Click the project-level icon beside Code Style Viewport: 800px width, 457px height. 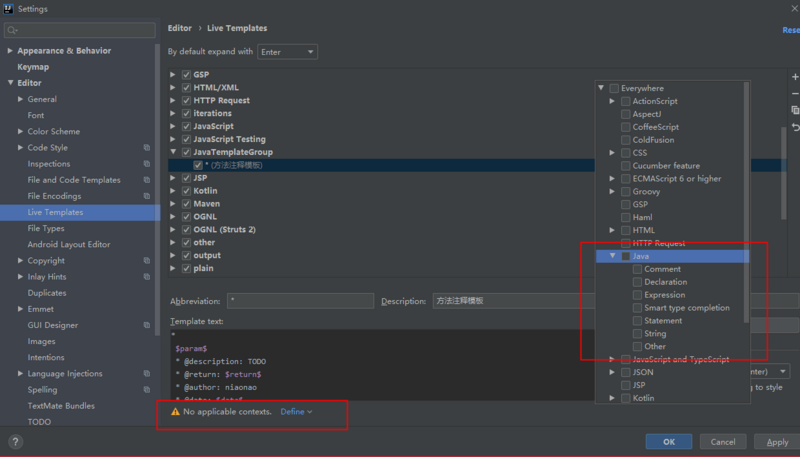click(x=147, y=147)
